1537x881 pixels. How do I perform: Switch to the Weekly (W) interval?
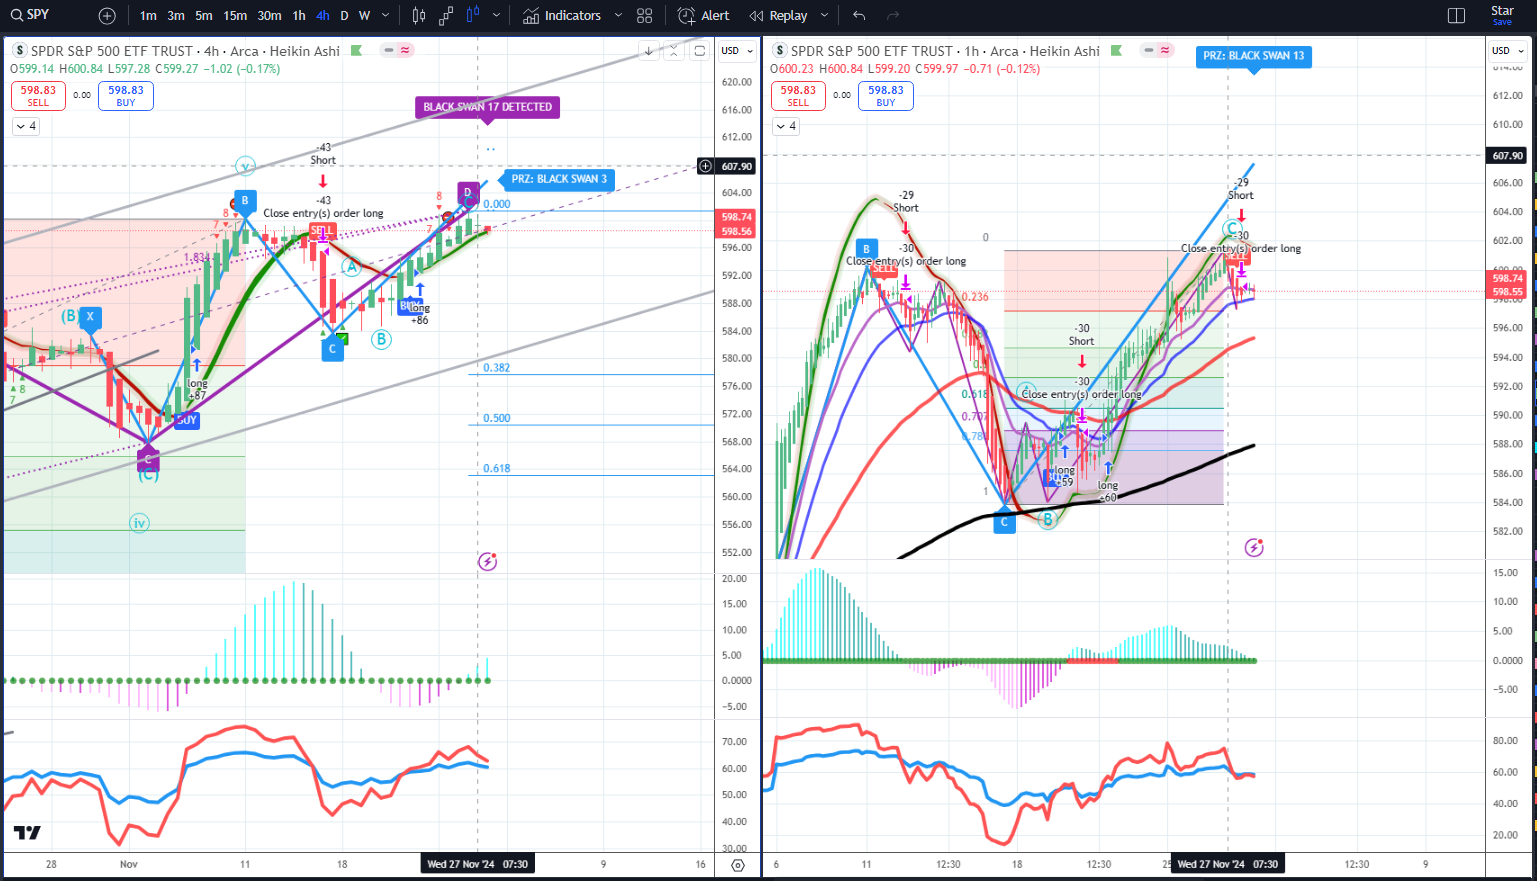(x=364, y=16)
